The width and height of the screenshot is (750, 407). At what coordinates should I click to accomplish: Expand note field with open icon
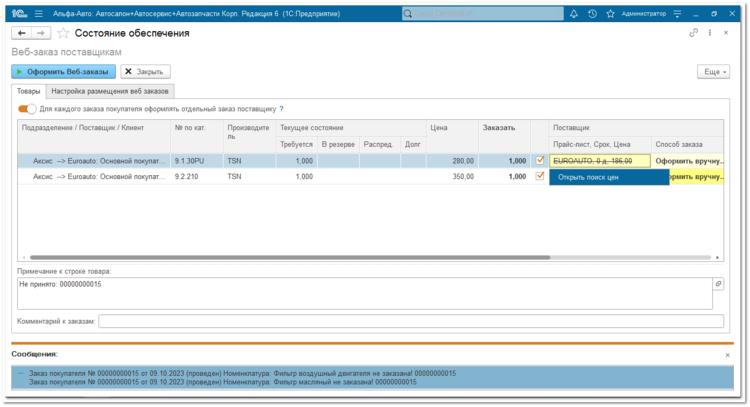click(x=718, y=284)
